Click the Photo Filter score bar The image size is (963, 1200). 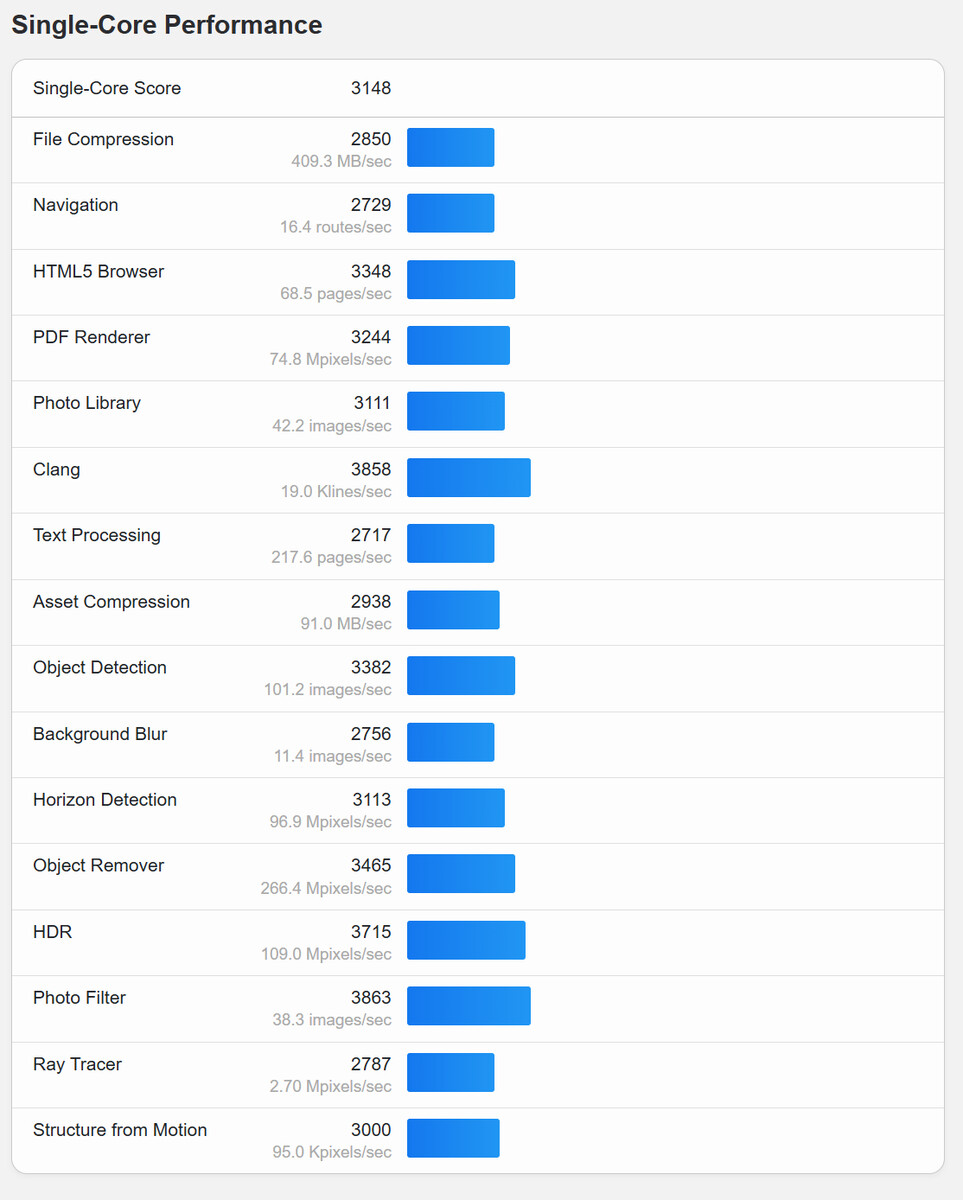click(468, 1006)
